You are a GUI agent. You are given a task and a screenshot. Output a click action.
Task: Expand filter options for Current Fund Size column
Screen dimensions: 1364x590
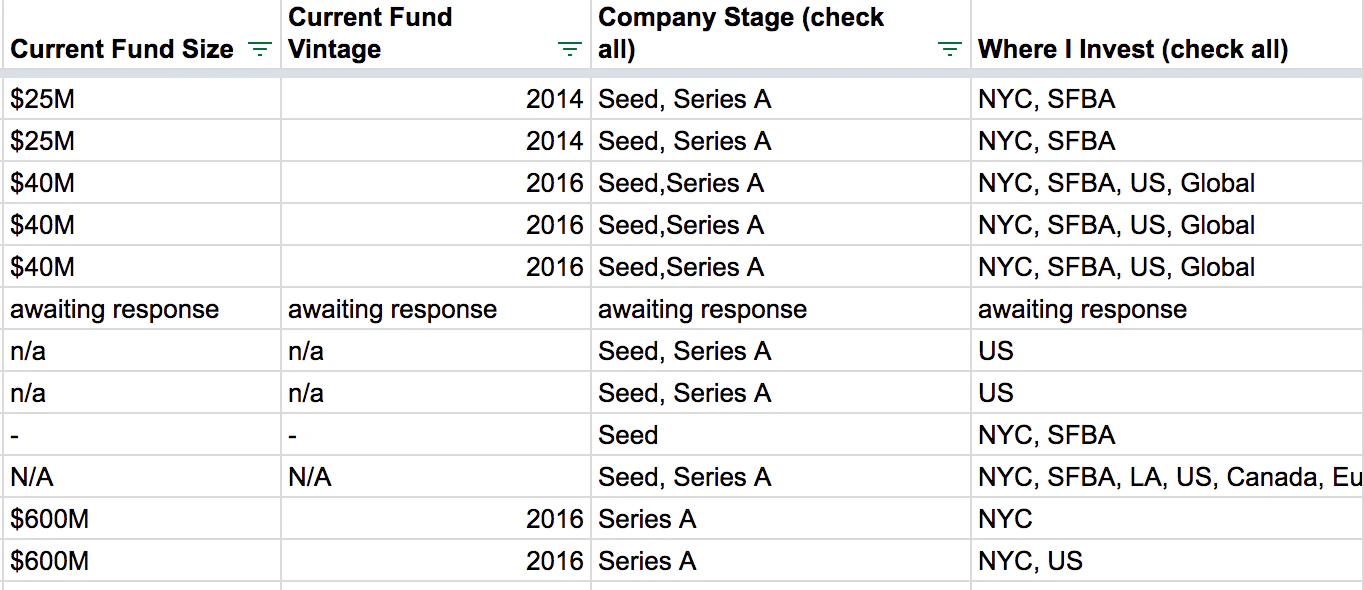click(x=259, y=48)
